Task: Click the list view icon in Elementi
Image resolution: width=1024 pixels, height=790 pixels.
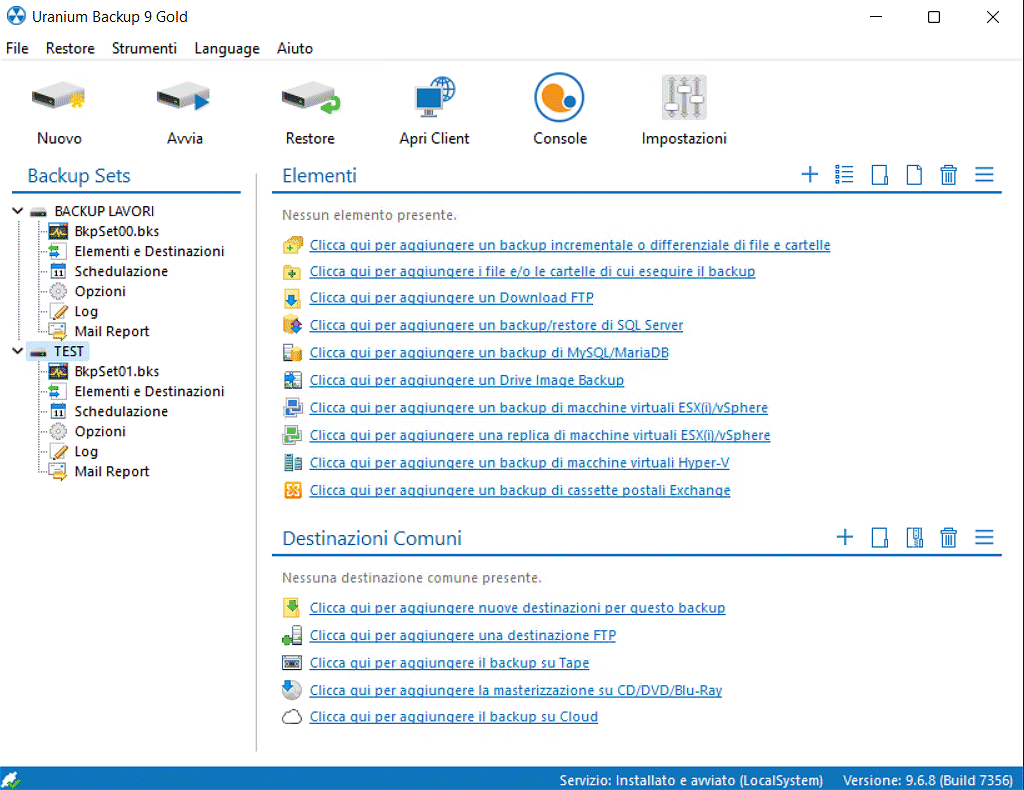Action: coord(844,174)
